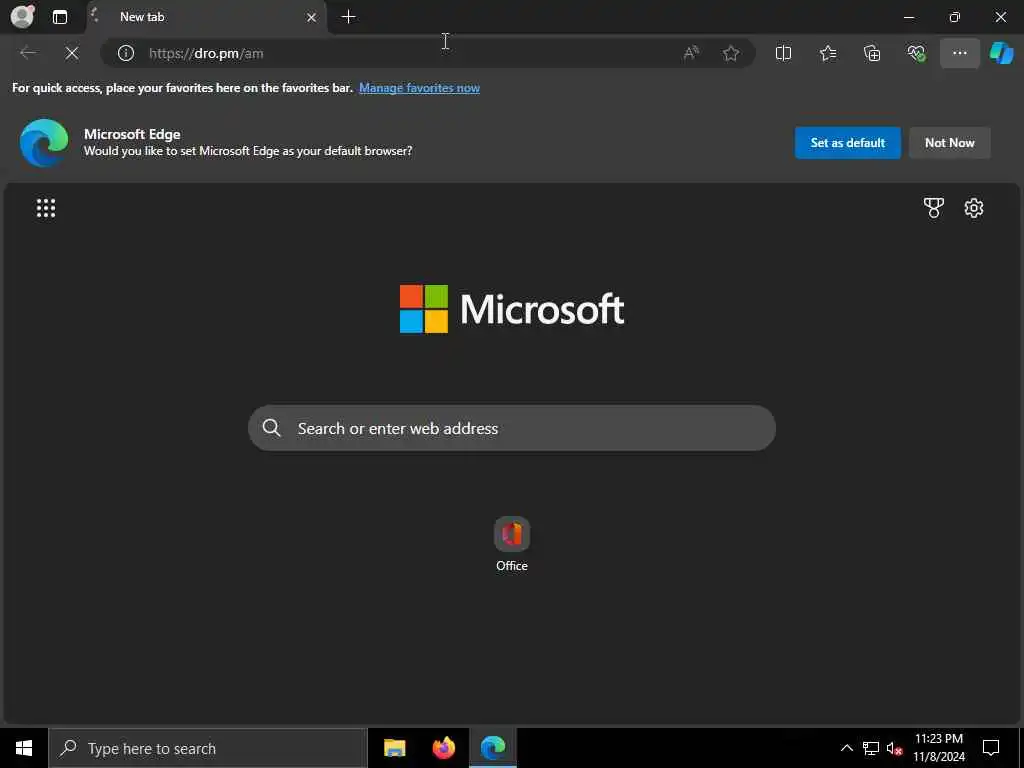1024x768 pixels.
Task: Click the Microsoft logo
Action: (x=512, y=308)
